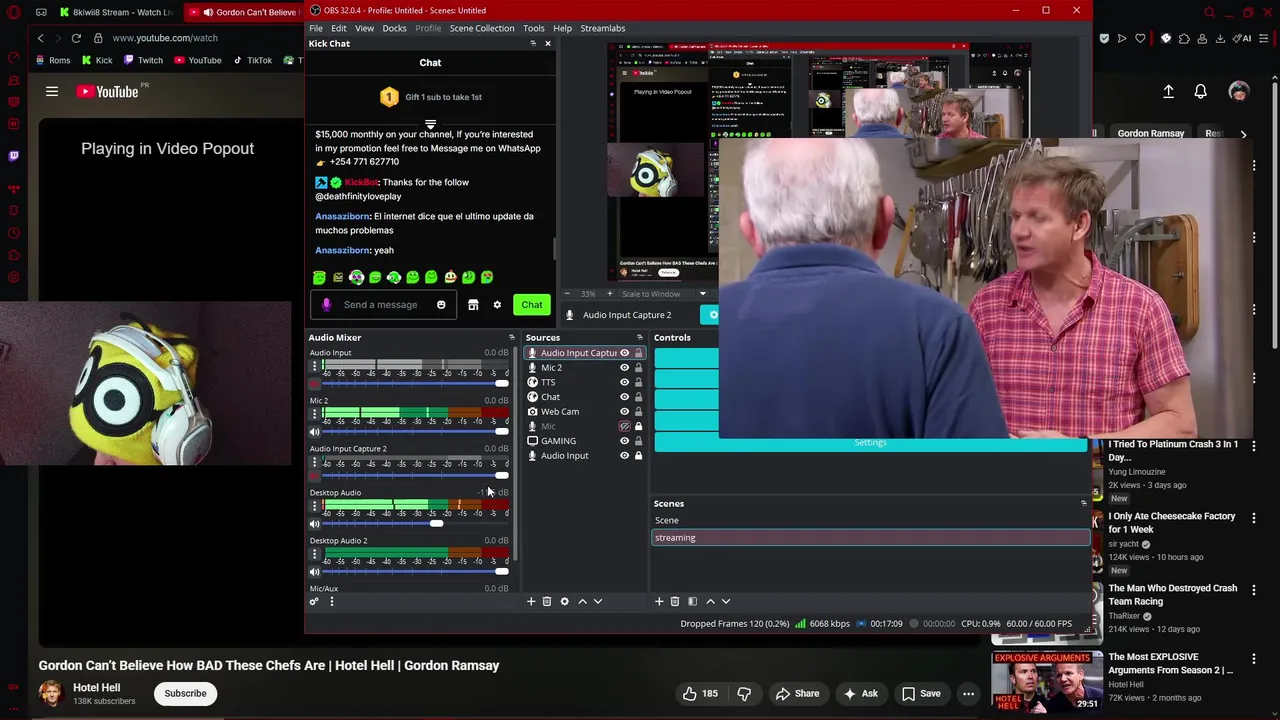Pop out the Sources dock
This screenshot has width=1280, height=720.
tap(640, 337)
